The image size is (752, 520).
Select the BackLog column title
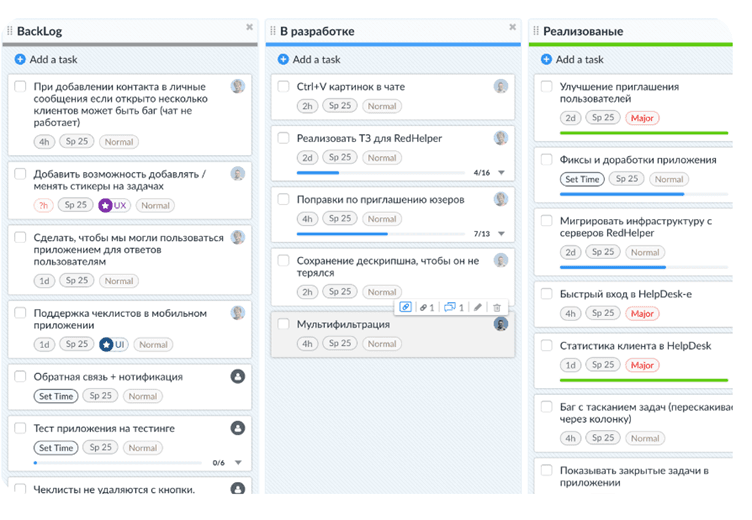(39, 32)
